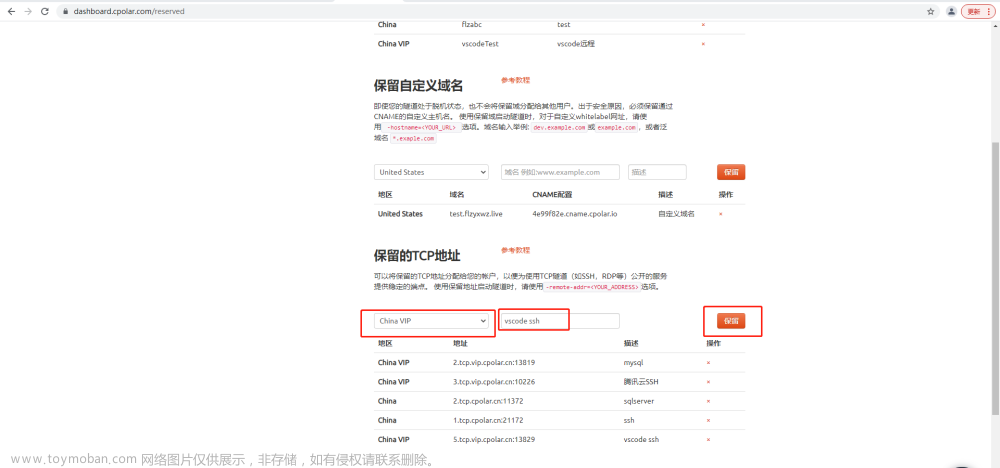Select text 'test.flzyxwz.live'
The image size is (1000, 468).
click(x=476, y=214)
